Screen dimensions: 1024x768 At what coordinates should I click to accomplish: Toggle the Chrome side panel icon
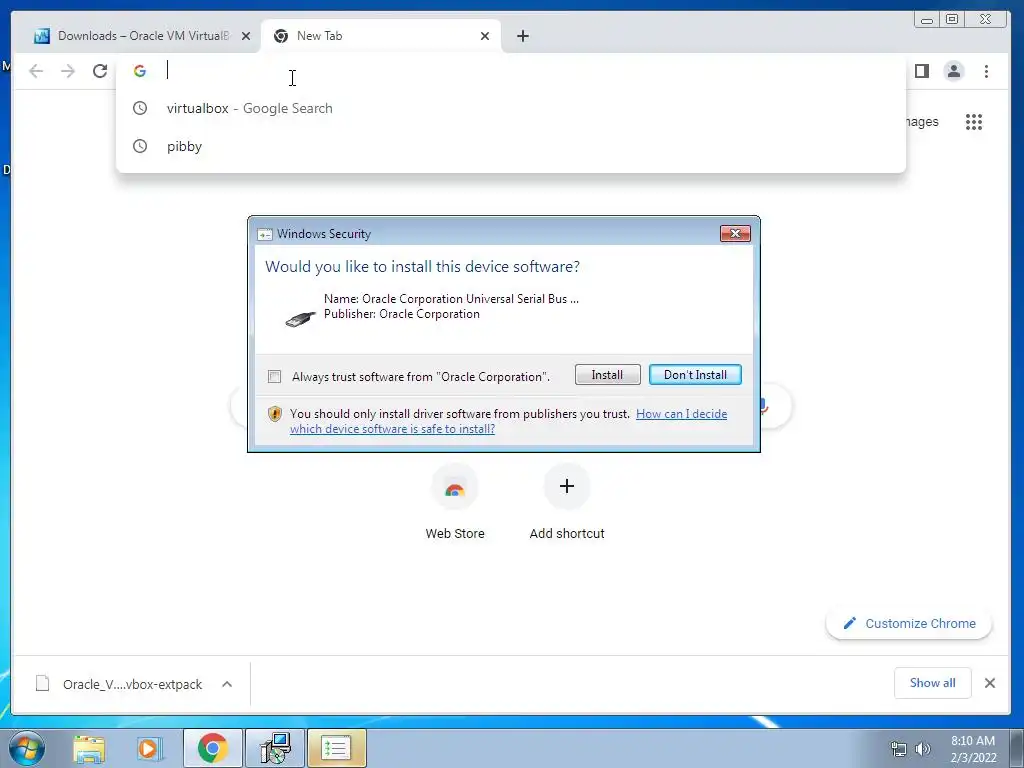[921, 71]
